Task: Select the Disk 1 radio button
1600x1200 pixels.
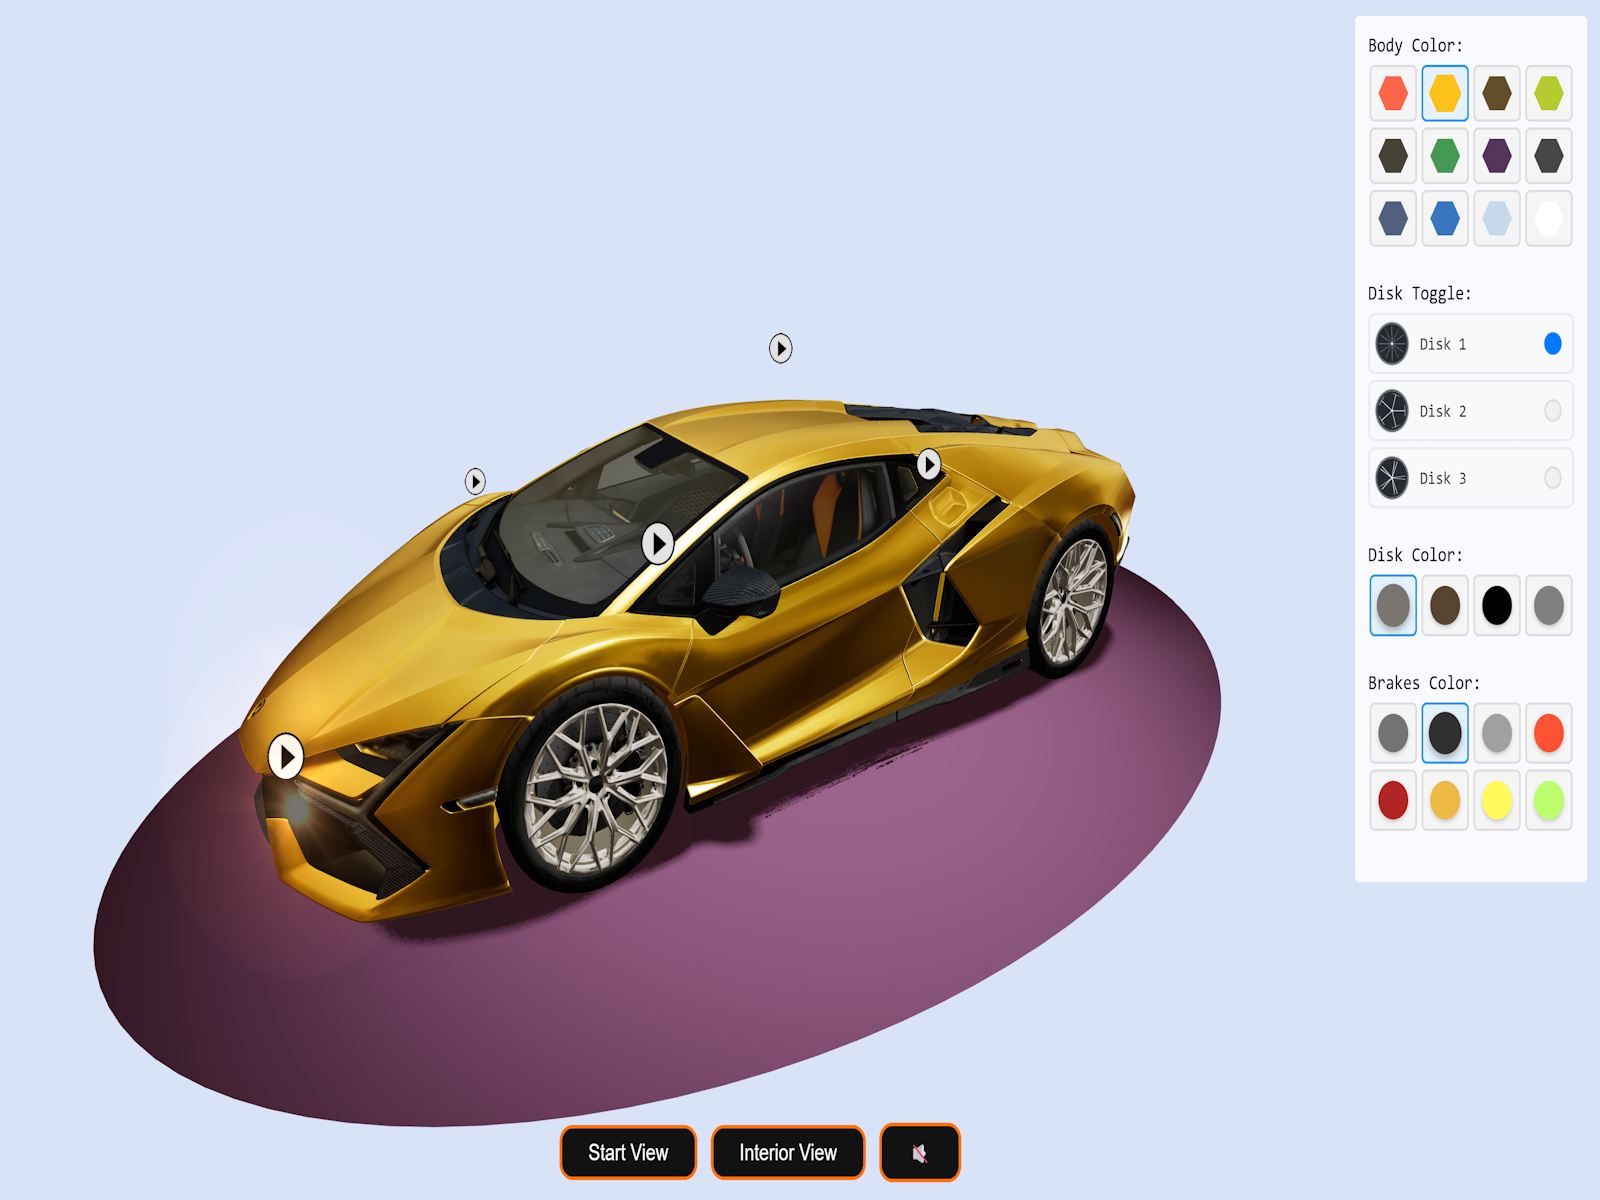Action: (x=1552, y=344)
